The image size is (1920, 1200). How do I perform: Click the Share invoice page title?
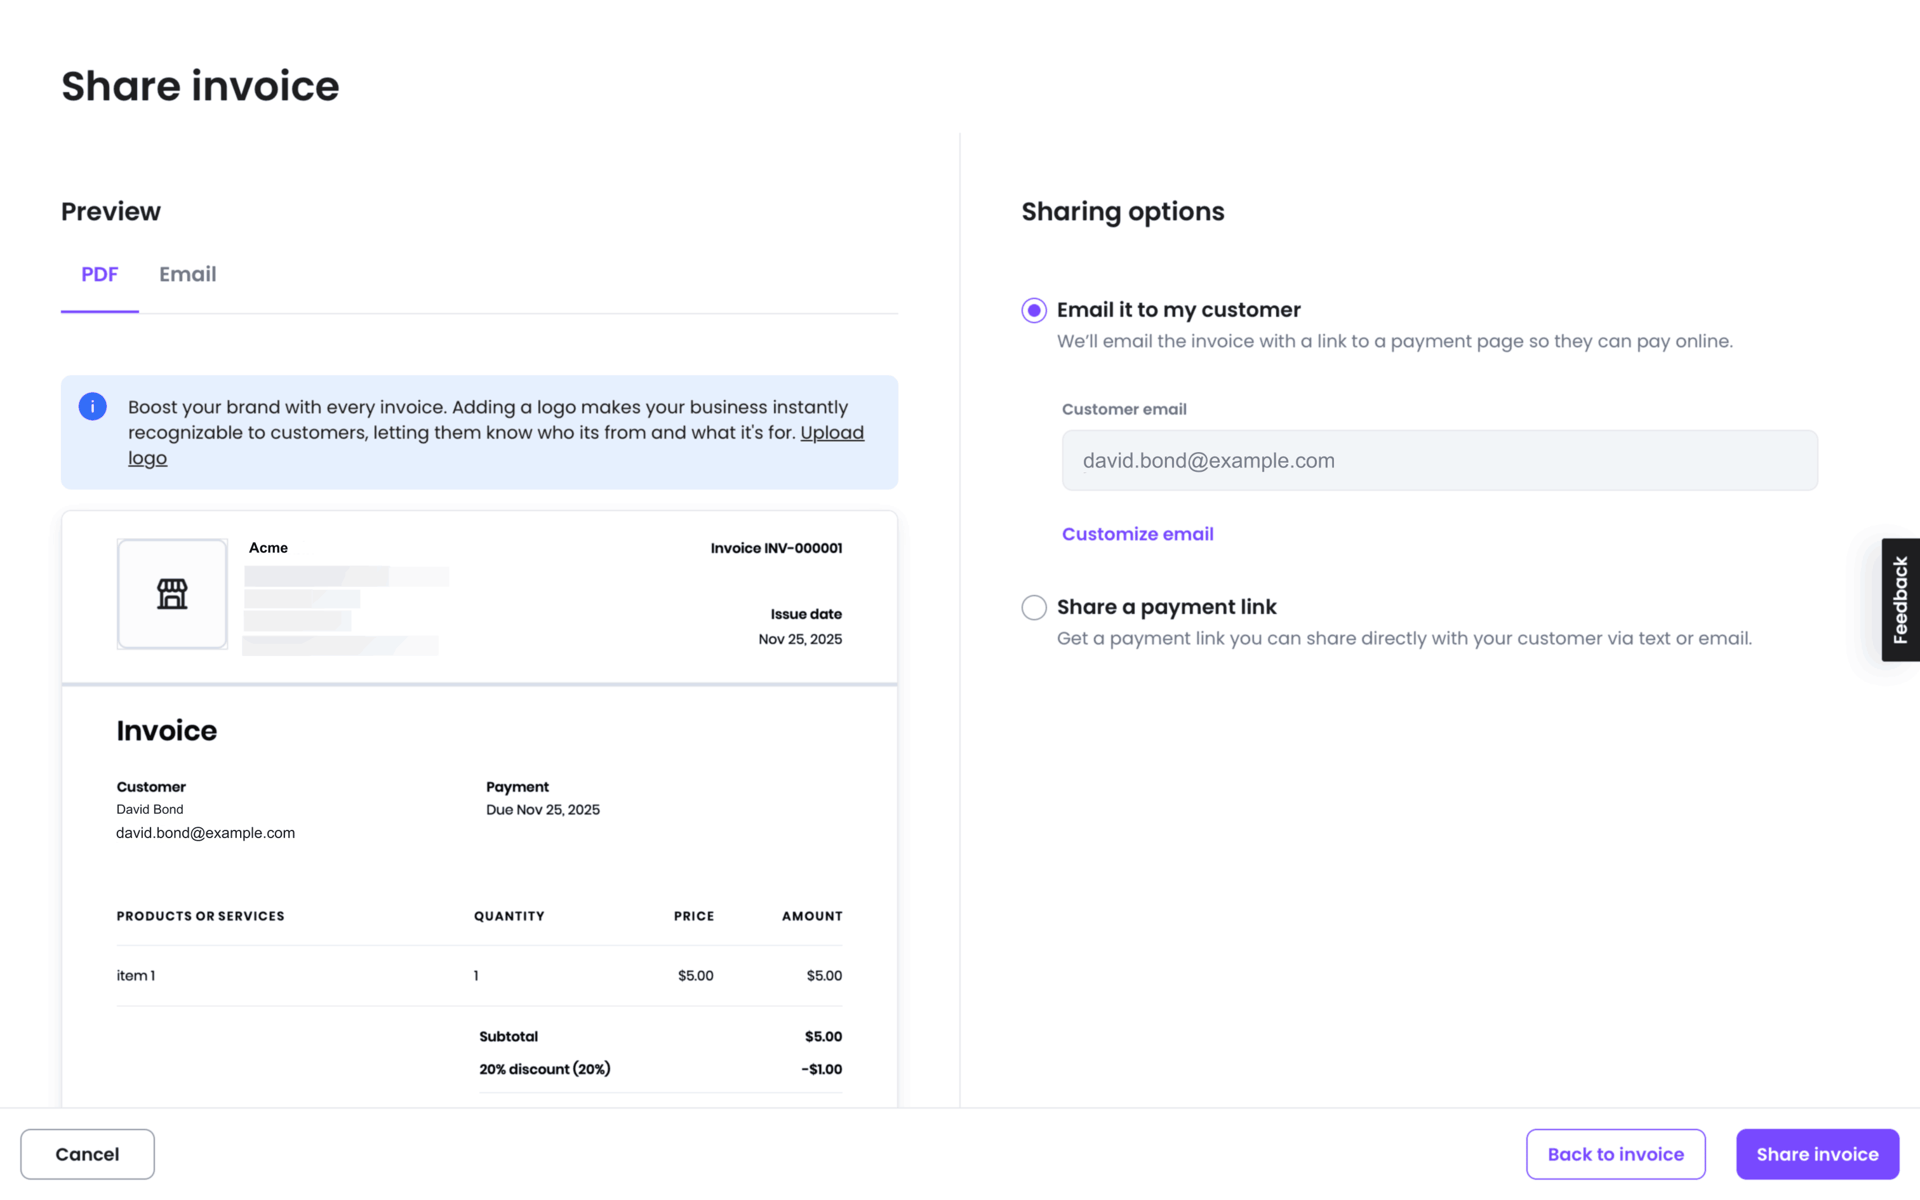pos(200,86)
